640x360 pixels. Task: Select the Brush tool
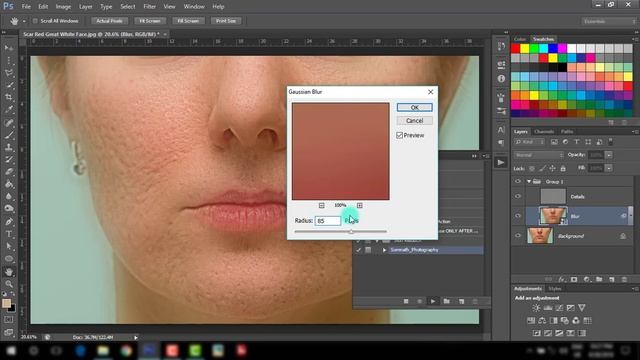tap(9, 135)
